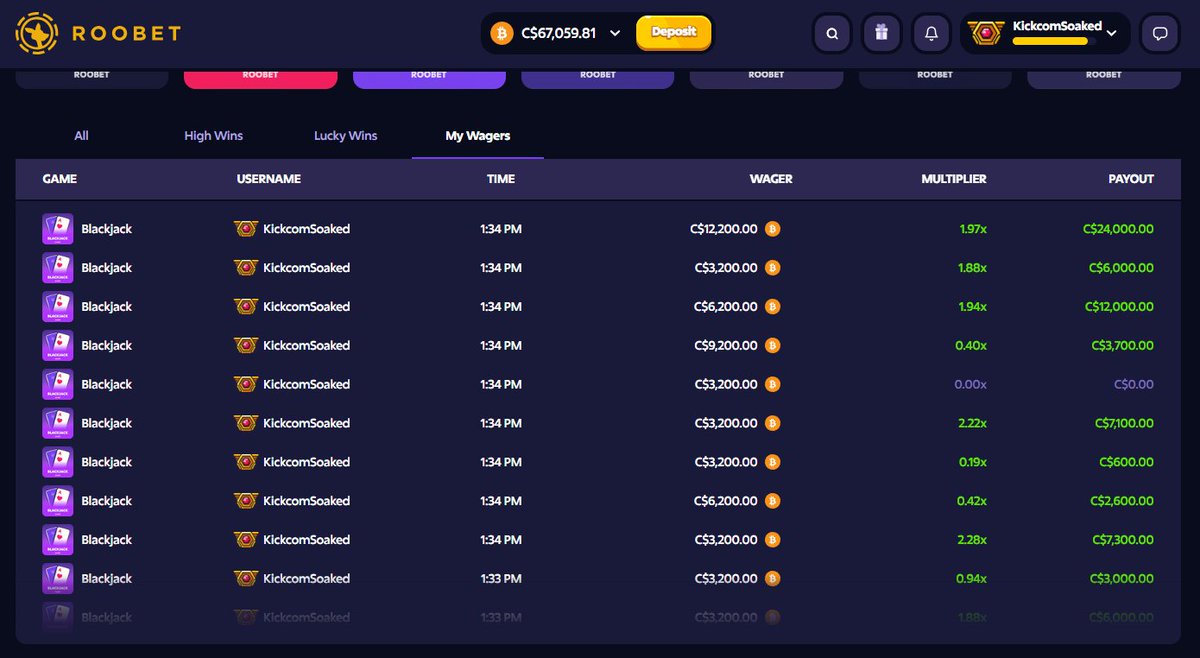The image size is (1200, 658).
Task: Click Blackjack game icon in C$3,000.00 payout row
Action: 57,579
